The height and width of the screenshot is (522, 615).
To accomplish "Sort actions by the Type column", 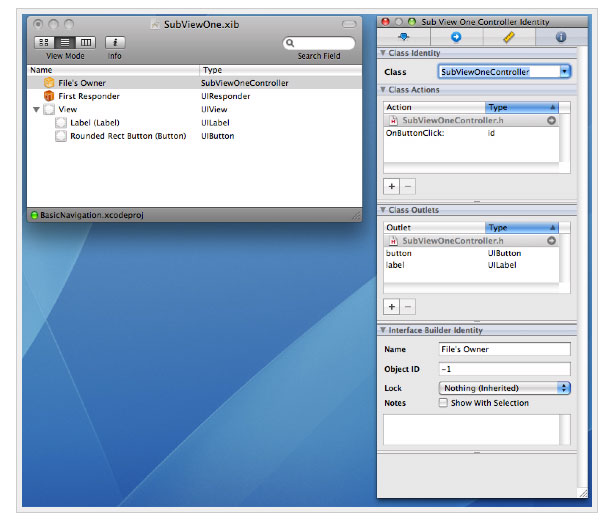I will point(522,107).
